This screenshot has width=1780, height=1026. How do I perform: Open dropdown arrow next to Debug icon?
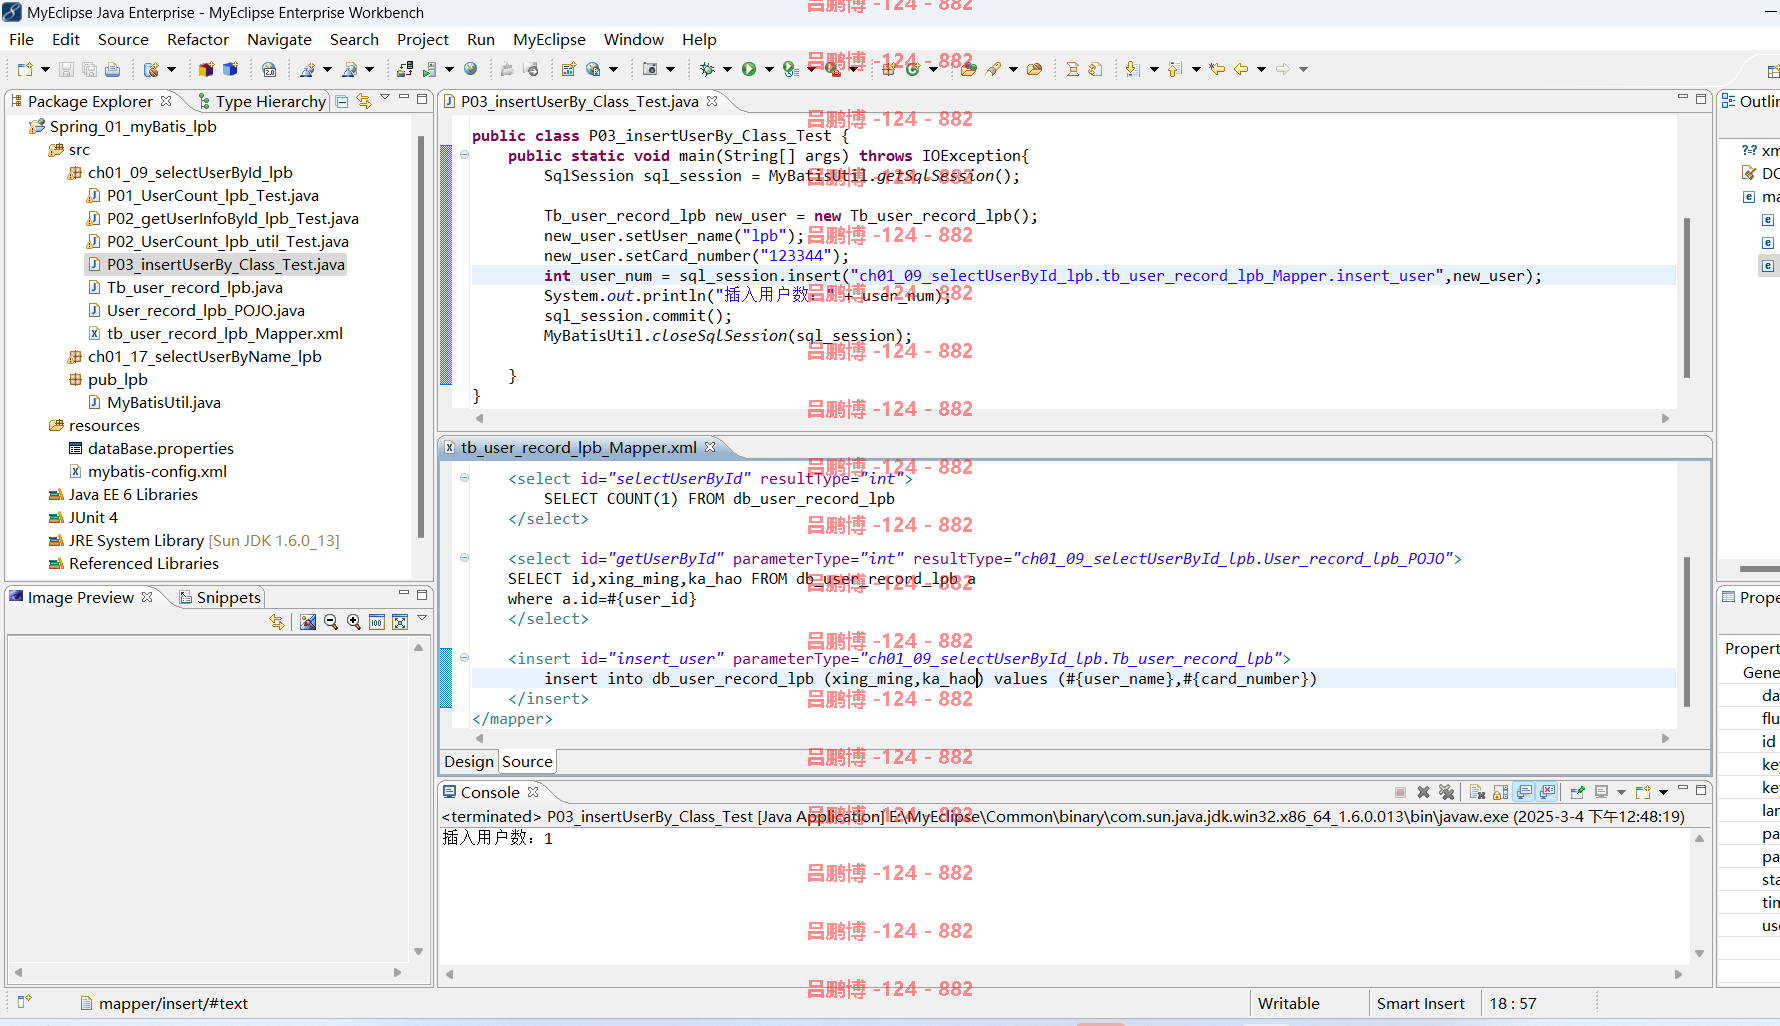pos(727,69)
